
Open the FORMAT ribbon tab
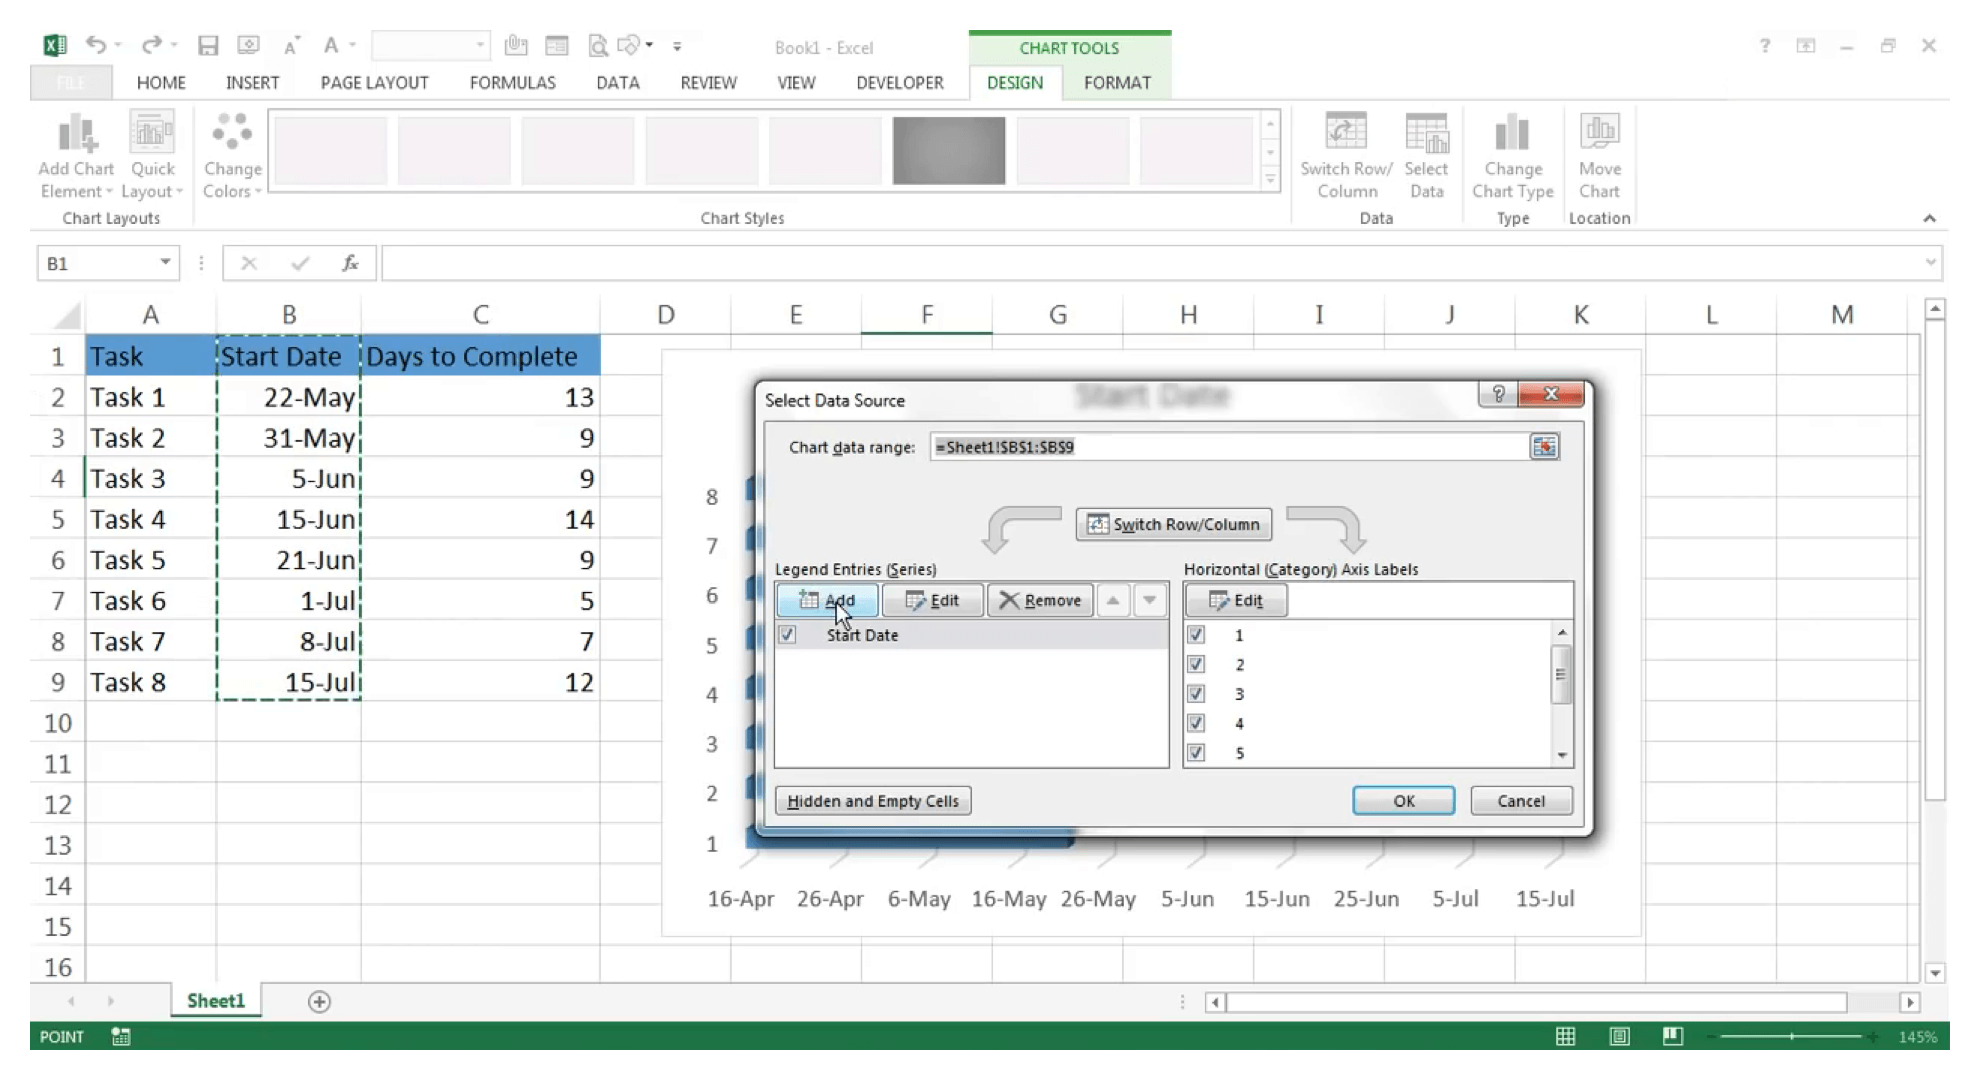[1117, 82]
